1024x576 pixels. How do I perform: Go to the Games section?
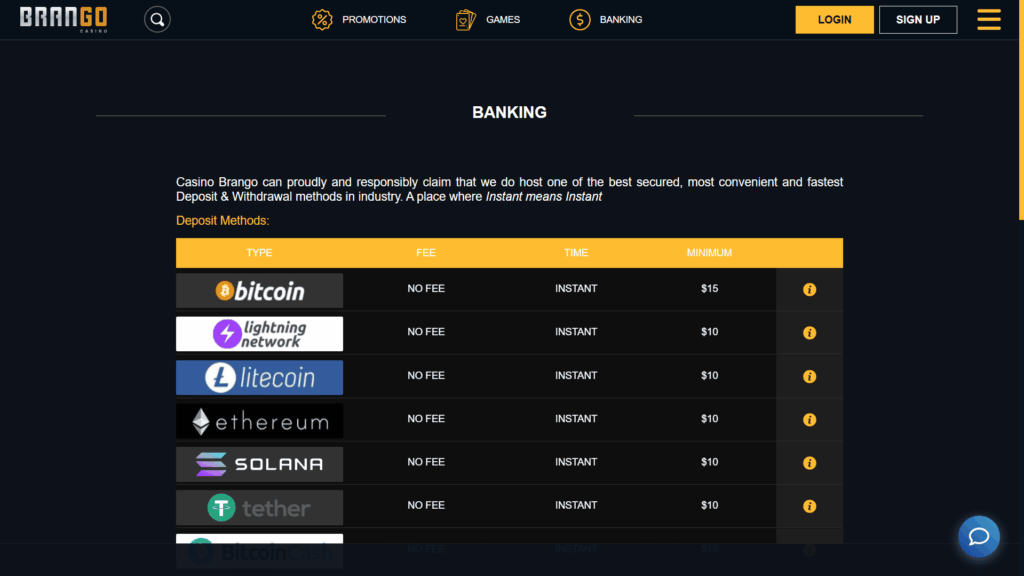click(x=502, y=19)
